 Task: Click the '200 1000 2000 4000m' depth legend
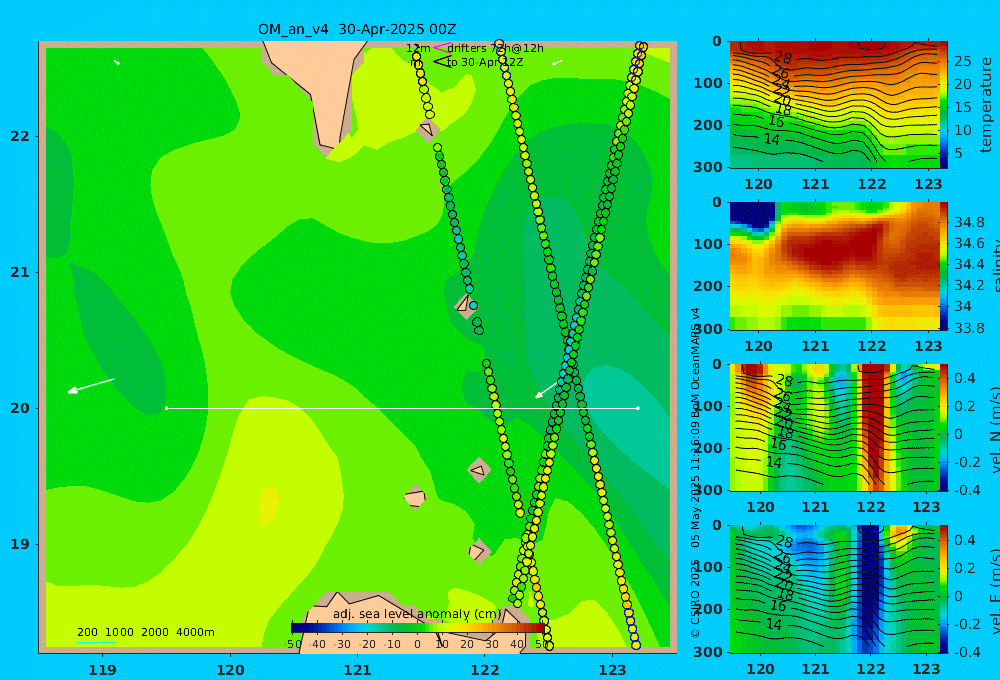click(x=146, y=632)
